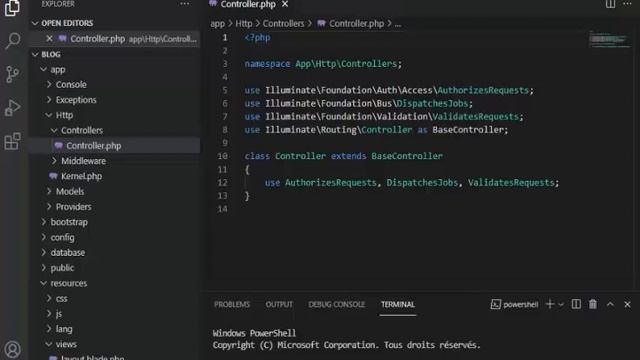The height and width of the screenshot is (360, 640).
Task: Kill terminal with trash icon
Action: click(x=593, y=304)
